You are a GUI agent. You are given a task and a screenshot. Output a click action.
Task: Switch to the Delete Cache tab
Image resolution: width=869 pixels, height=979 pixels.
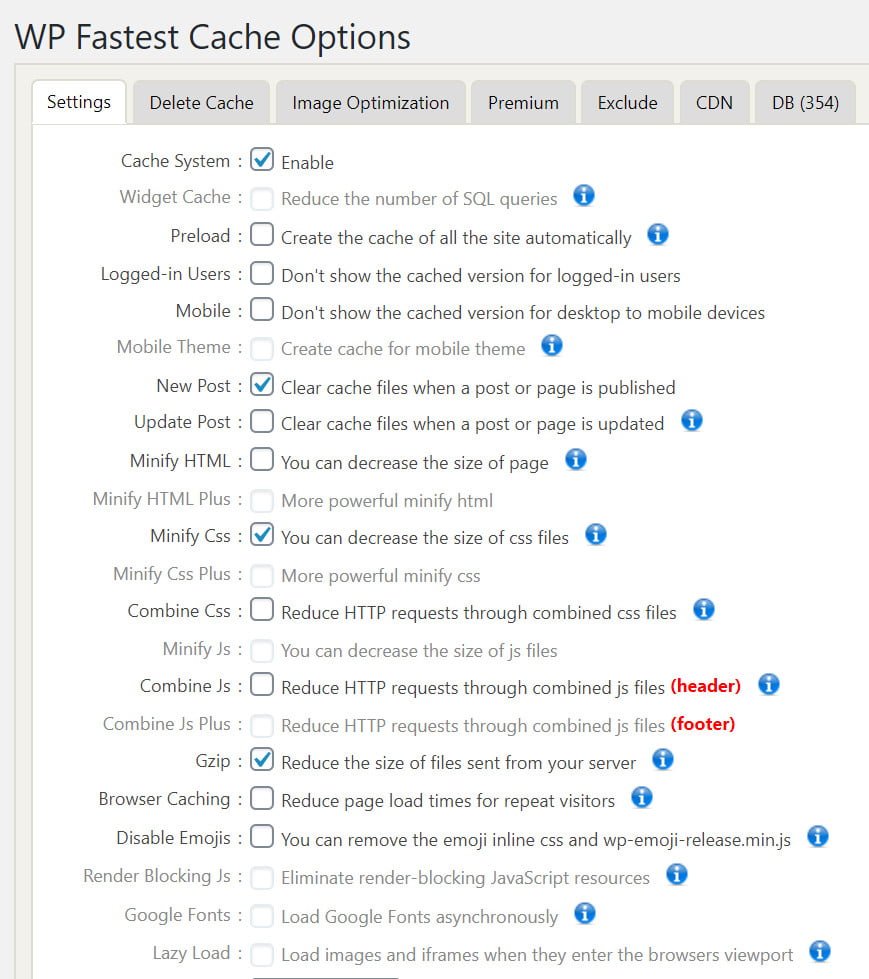[202, 102]
